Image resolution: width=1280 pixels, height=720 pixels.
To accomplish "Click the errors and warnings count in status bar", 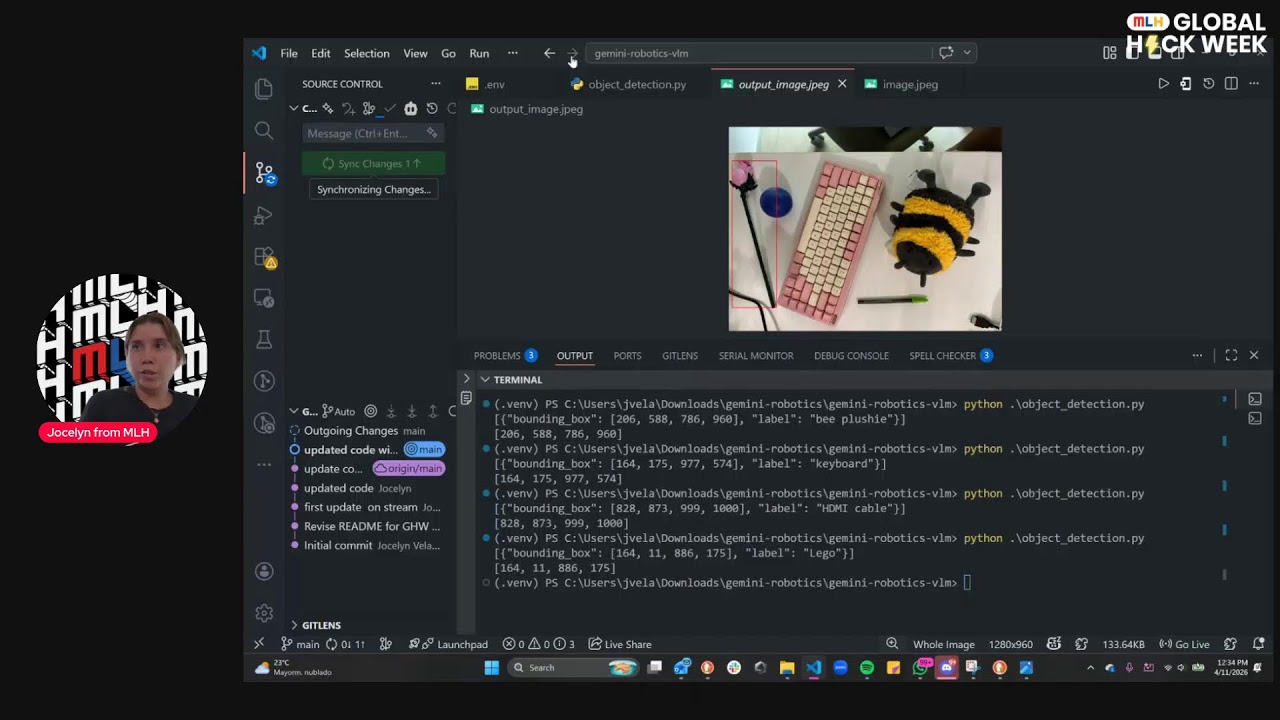I will point(538,644).
